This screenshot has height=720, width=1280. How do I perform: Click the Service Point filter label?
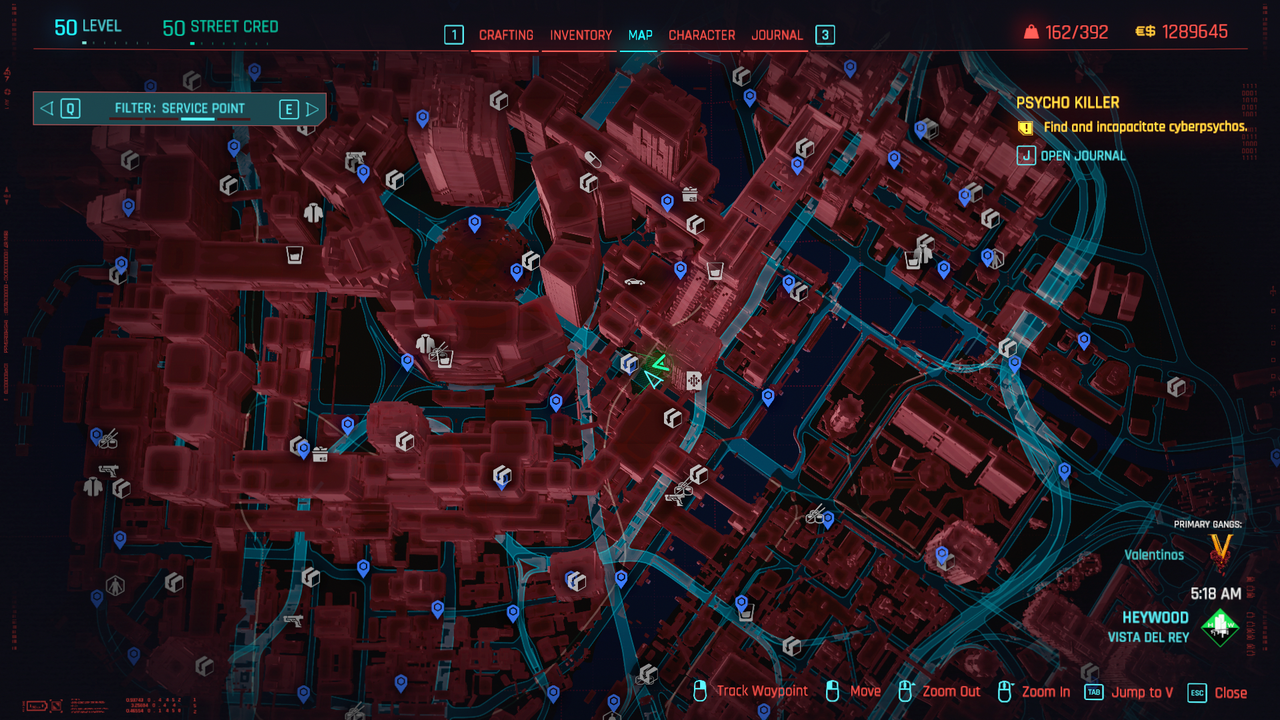179,109
